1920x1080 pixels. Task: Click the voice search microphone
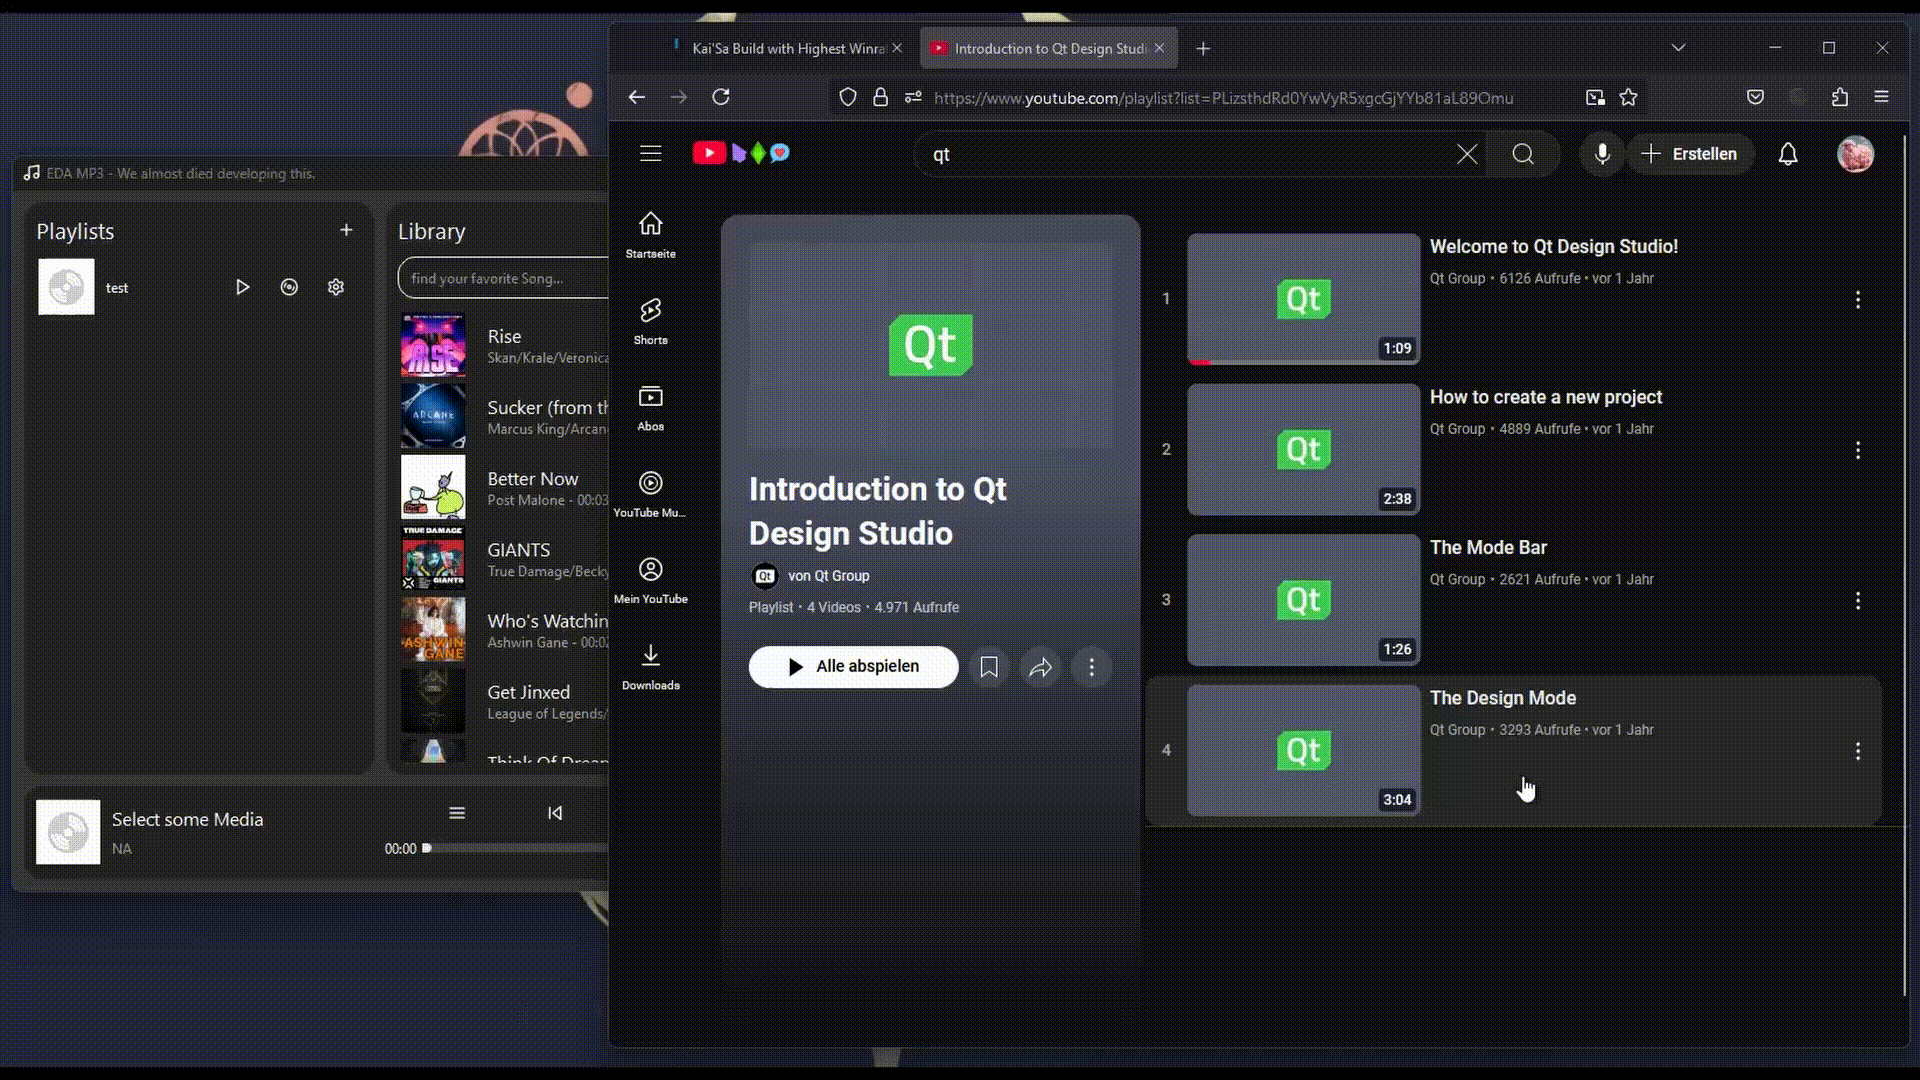(1602, 154)
